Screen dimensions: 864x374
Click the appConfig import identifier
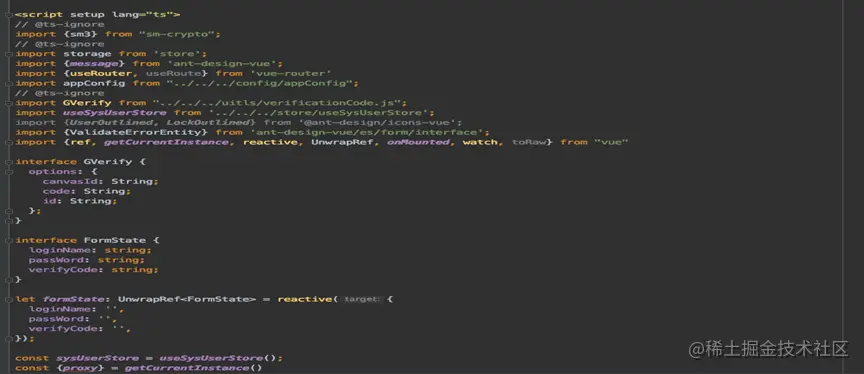(x=94, y=83)
